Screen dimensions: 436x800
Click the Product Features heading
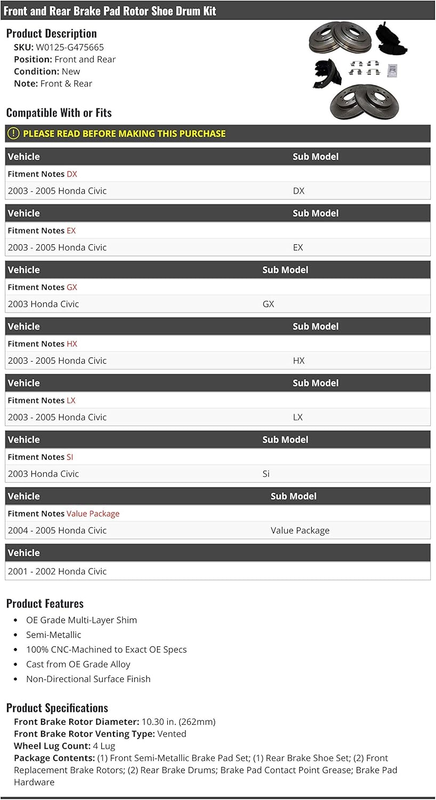(x=45, y=604)
